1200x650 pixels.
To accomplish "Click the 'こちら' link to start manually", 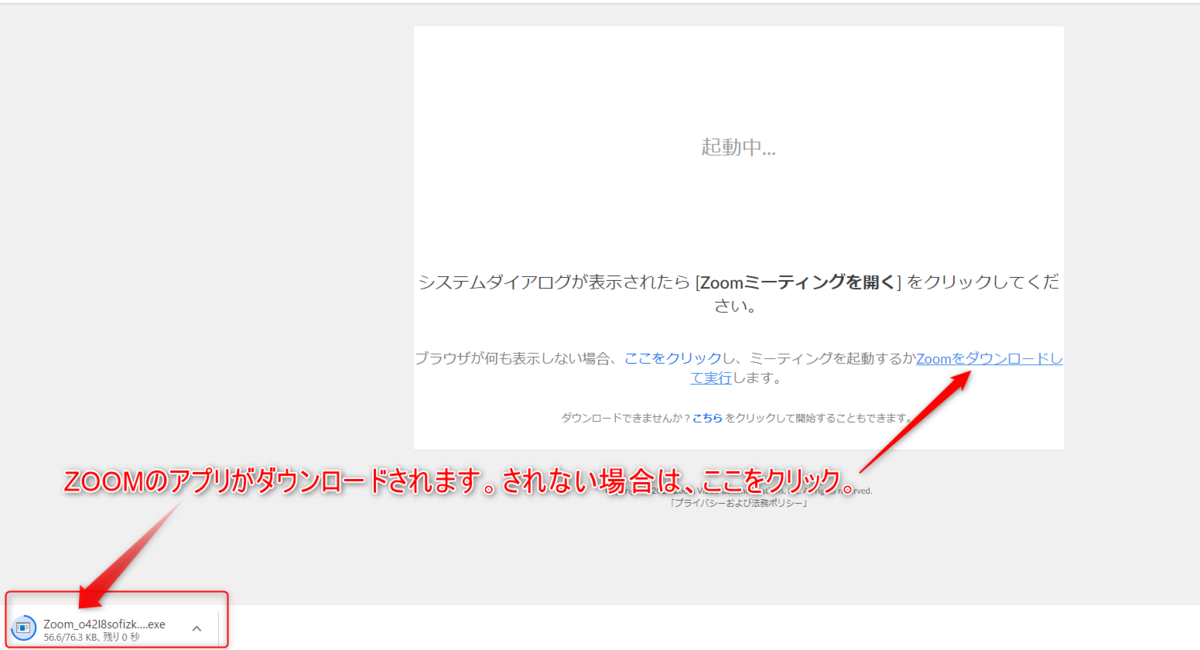I will [706, 418].
